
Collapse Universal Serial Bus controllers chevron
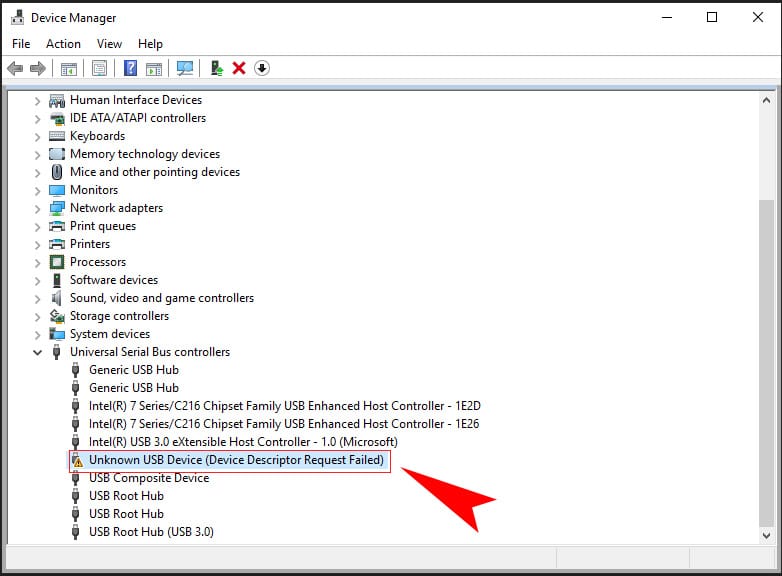click(x=37, y=353)
